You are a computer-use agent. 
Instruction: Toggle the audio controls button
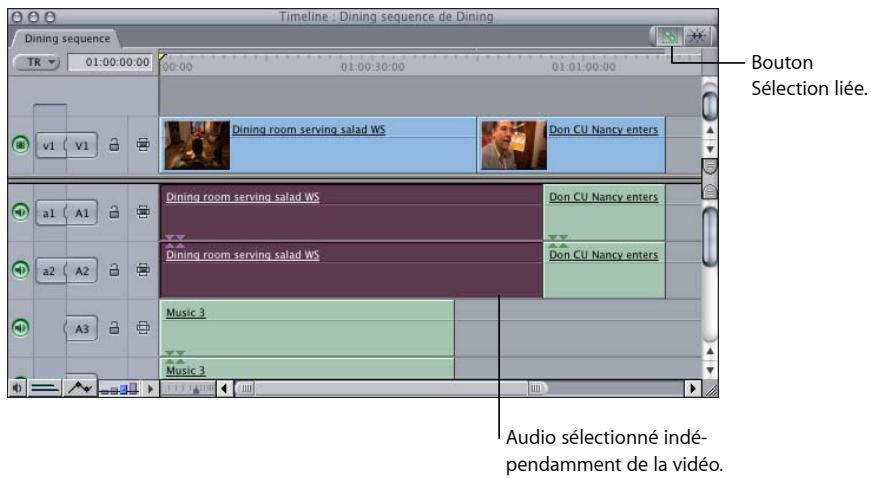pyautogui.click(x=17, y=388)
